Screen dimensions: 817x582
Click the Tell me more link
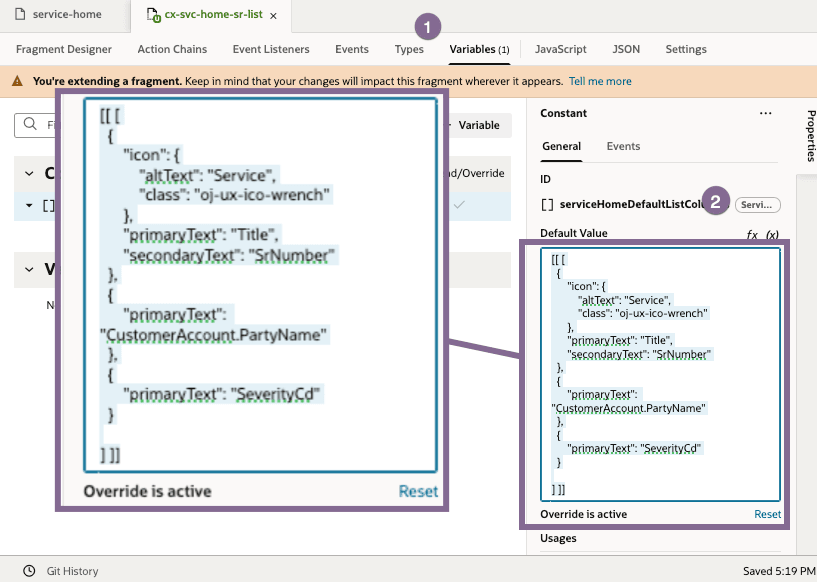click(x=600, y=81)
